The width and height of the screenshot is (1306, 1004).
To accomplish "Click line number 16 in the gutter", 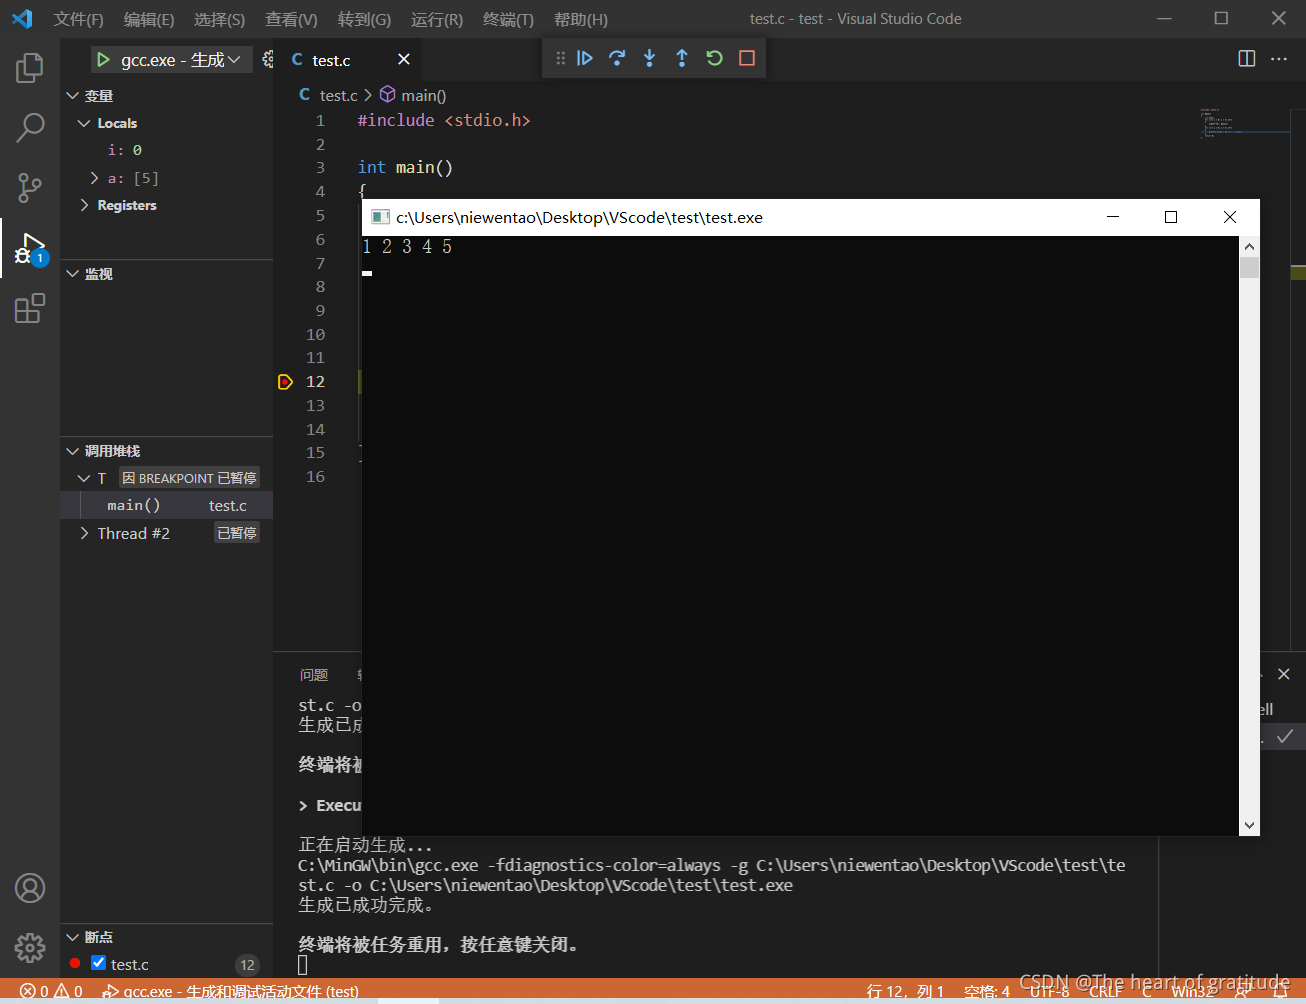I will [x=315, y=477].
